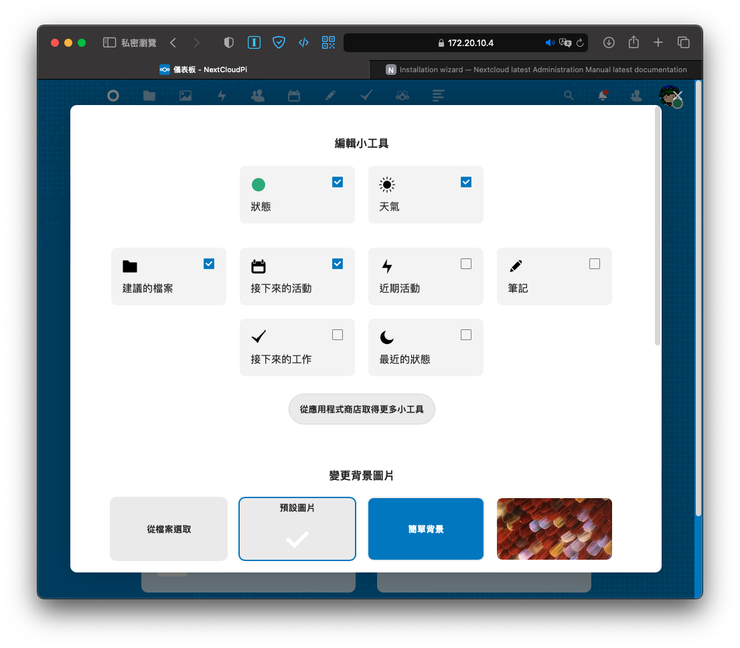
Task: Click the 172.20.10.4 address field
Action: tap(465, 43)
